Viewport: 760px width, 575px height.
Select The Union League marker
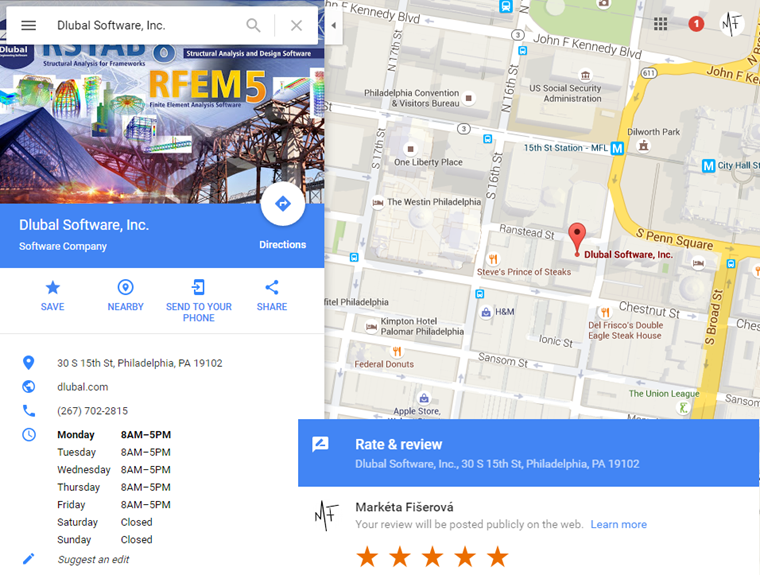683,408
